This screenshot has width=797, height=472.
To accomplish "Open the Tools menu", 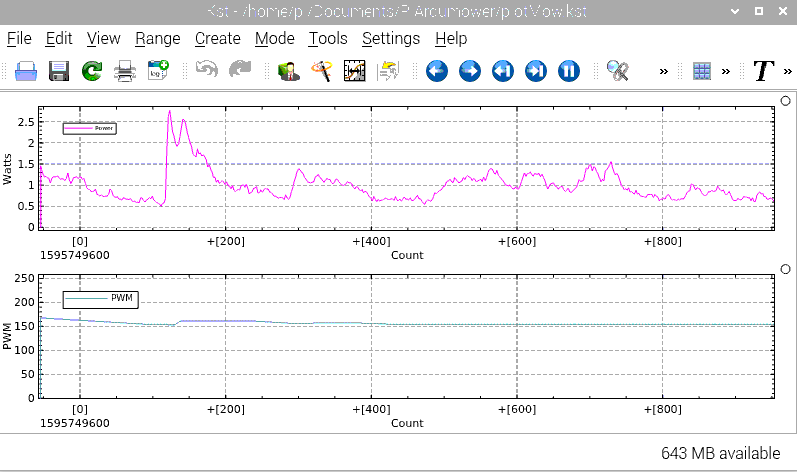I will pyautogui.click(x=328, y=39).
